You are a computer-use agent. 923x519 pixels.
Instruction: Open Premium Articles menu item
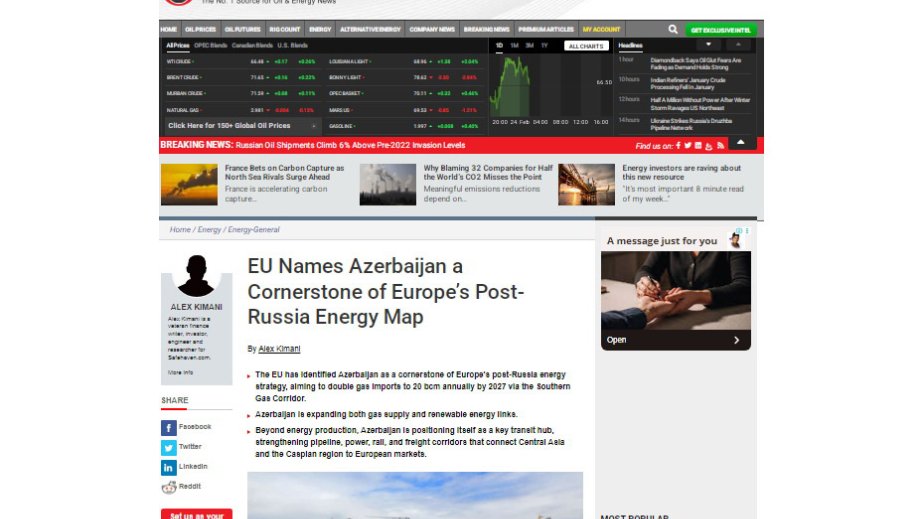(x=546, y=29)
